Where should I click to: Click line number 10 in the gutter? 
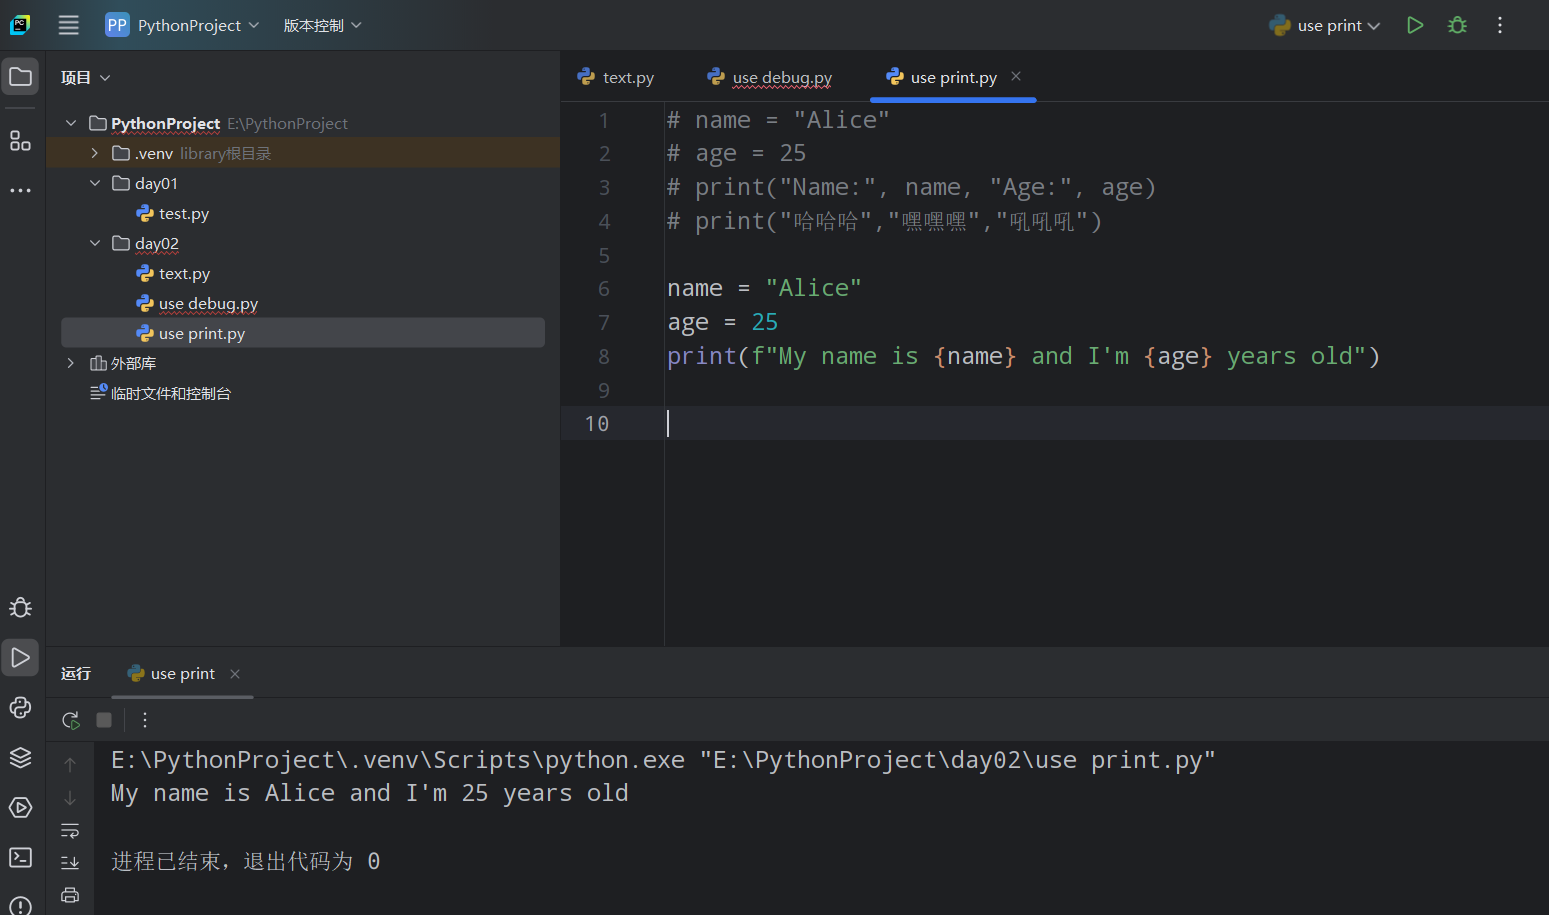pos(597,424)
